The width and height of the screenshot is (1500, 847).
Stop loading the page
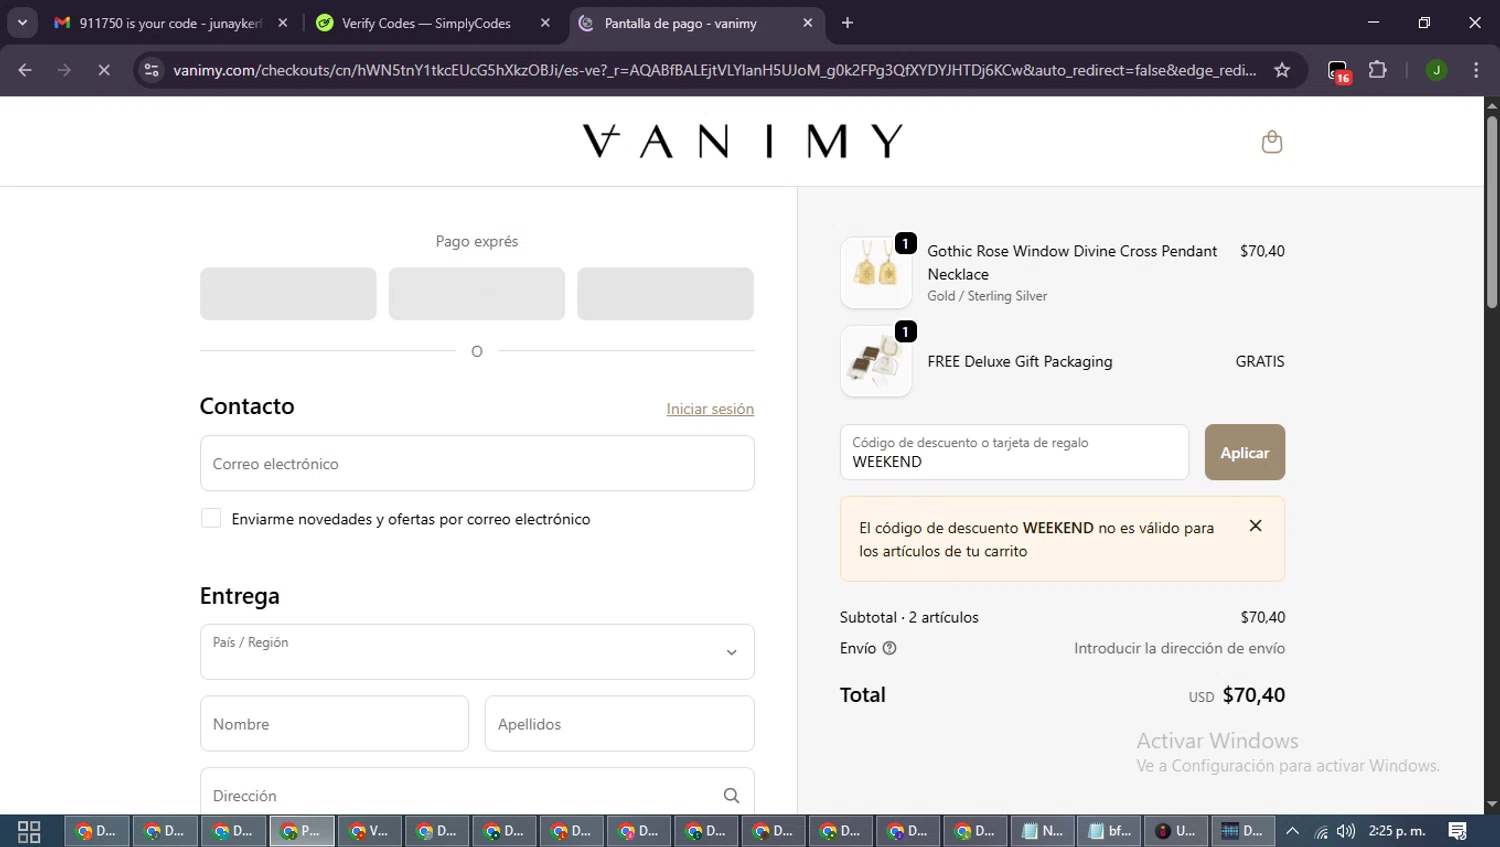(x=103, y=70)
